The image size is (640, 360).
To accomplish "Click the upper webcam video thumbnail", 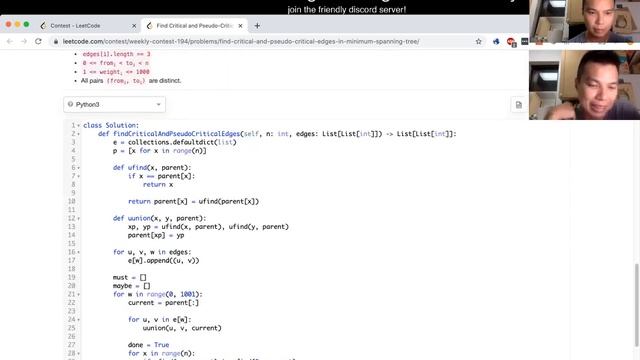I will [x=584, y=22].
